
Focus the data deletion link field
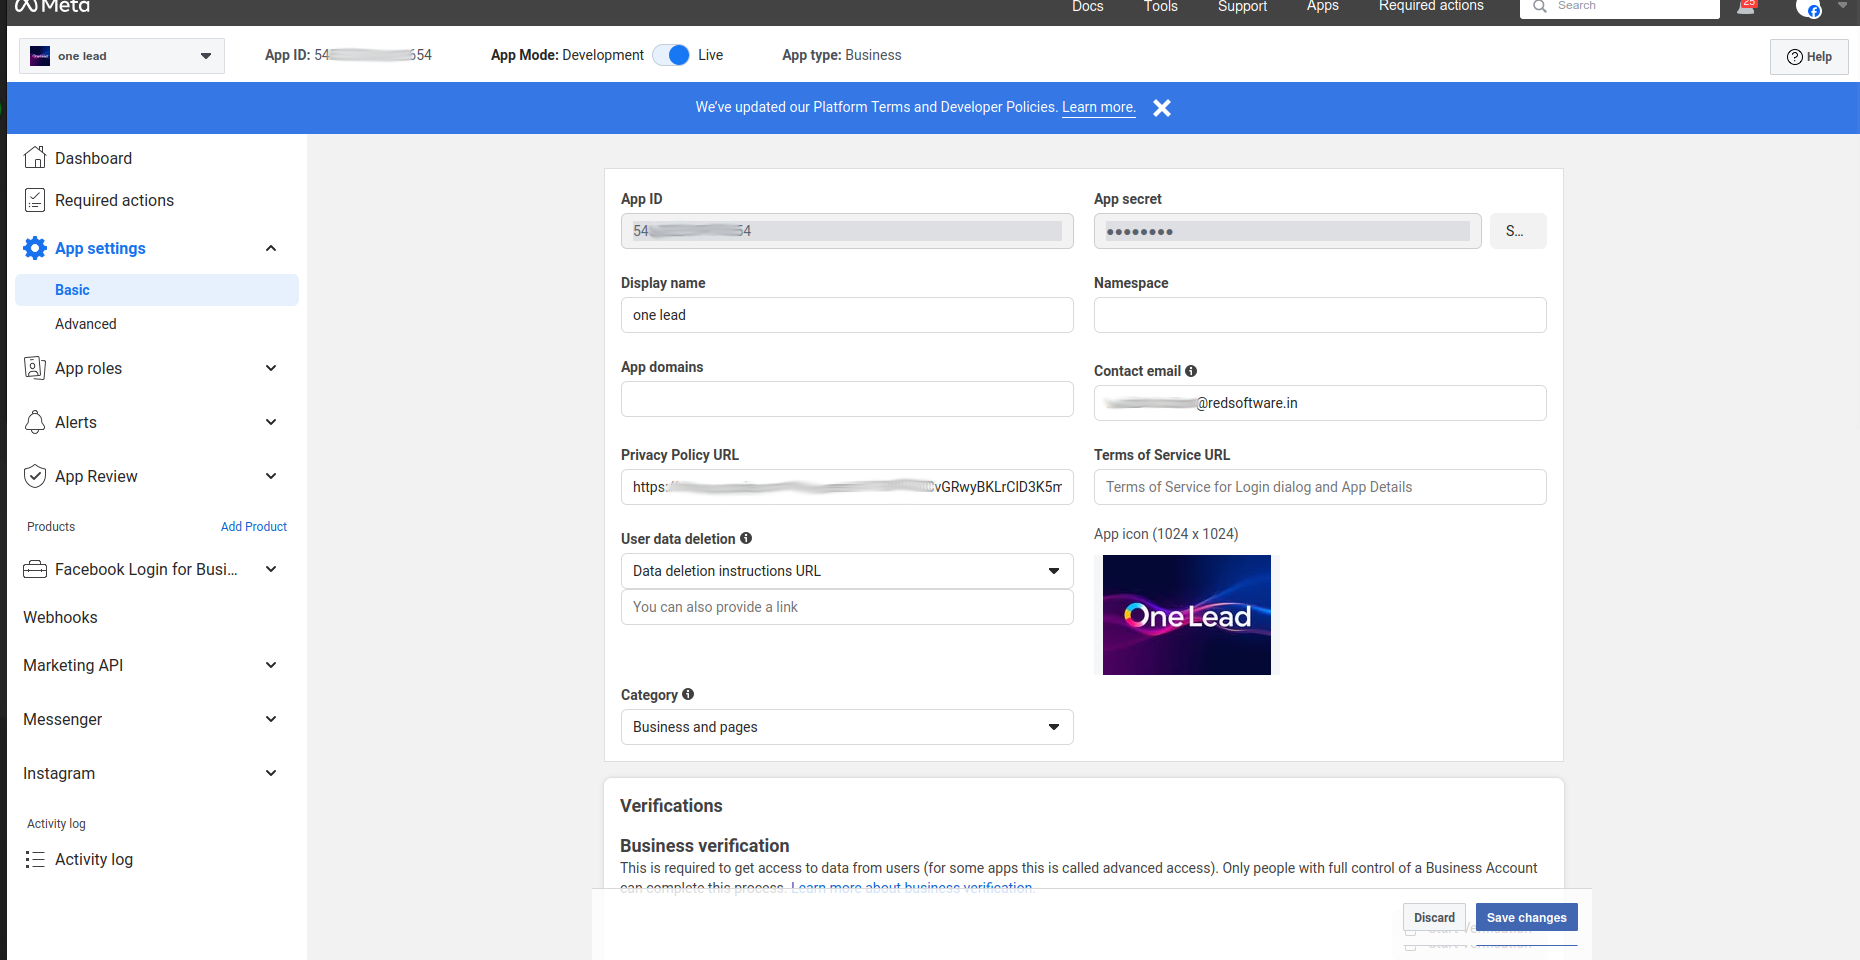click(x=847, y=607)
